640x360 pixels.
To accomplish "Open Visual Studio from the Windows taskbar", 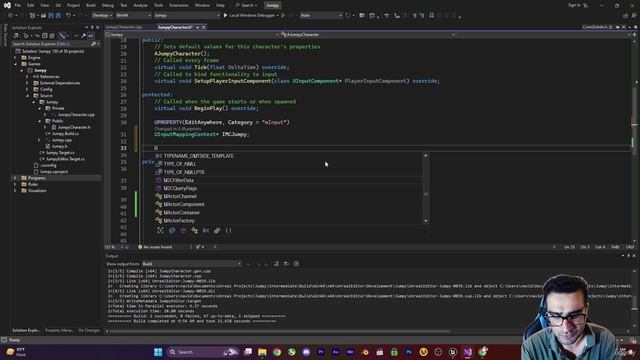I will [468, 352].
